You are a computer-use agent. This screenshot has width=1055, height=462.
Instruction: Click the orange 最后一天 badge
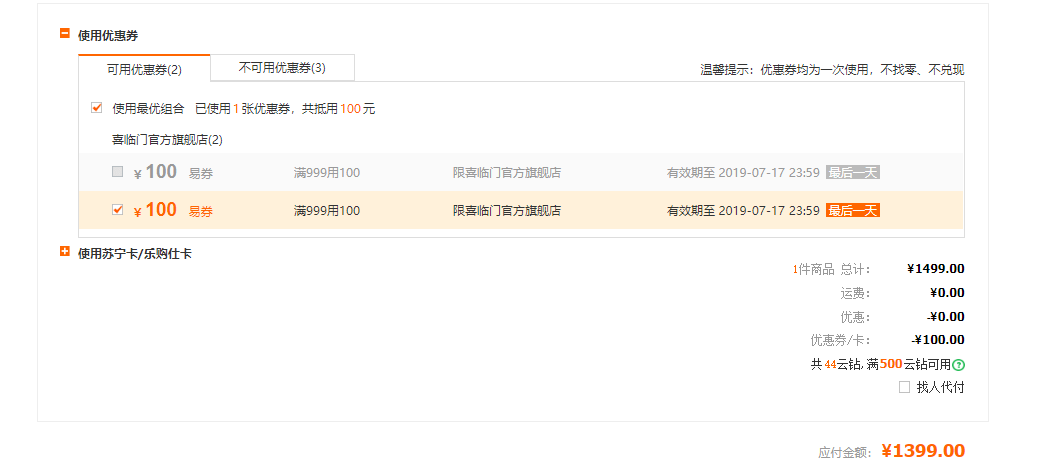coord(852,210)
